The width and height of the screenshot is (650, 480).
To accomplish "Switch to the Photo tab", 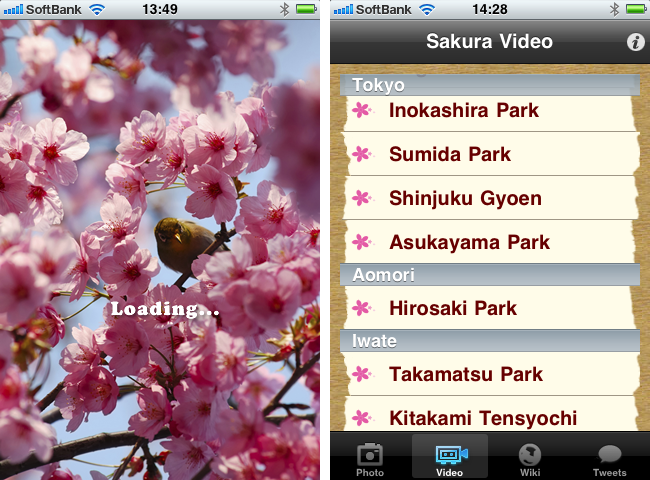I will tap(370, 459).
